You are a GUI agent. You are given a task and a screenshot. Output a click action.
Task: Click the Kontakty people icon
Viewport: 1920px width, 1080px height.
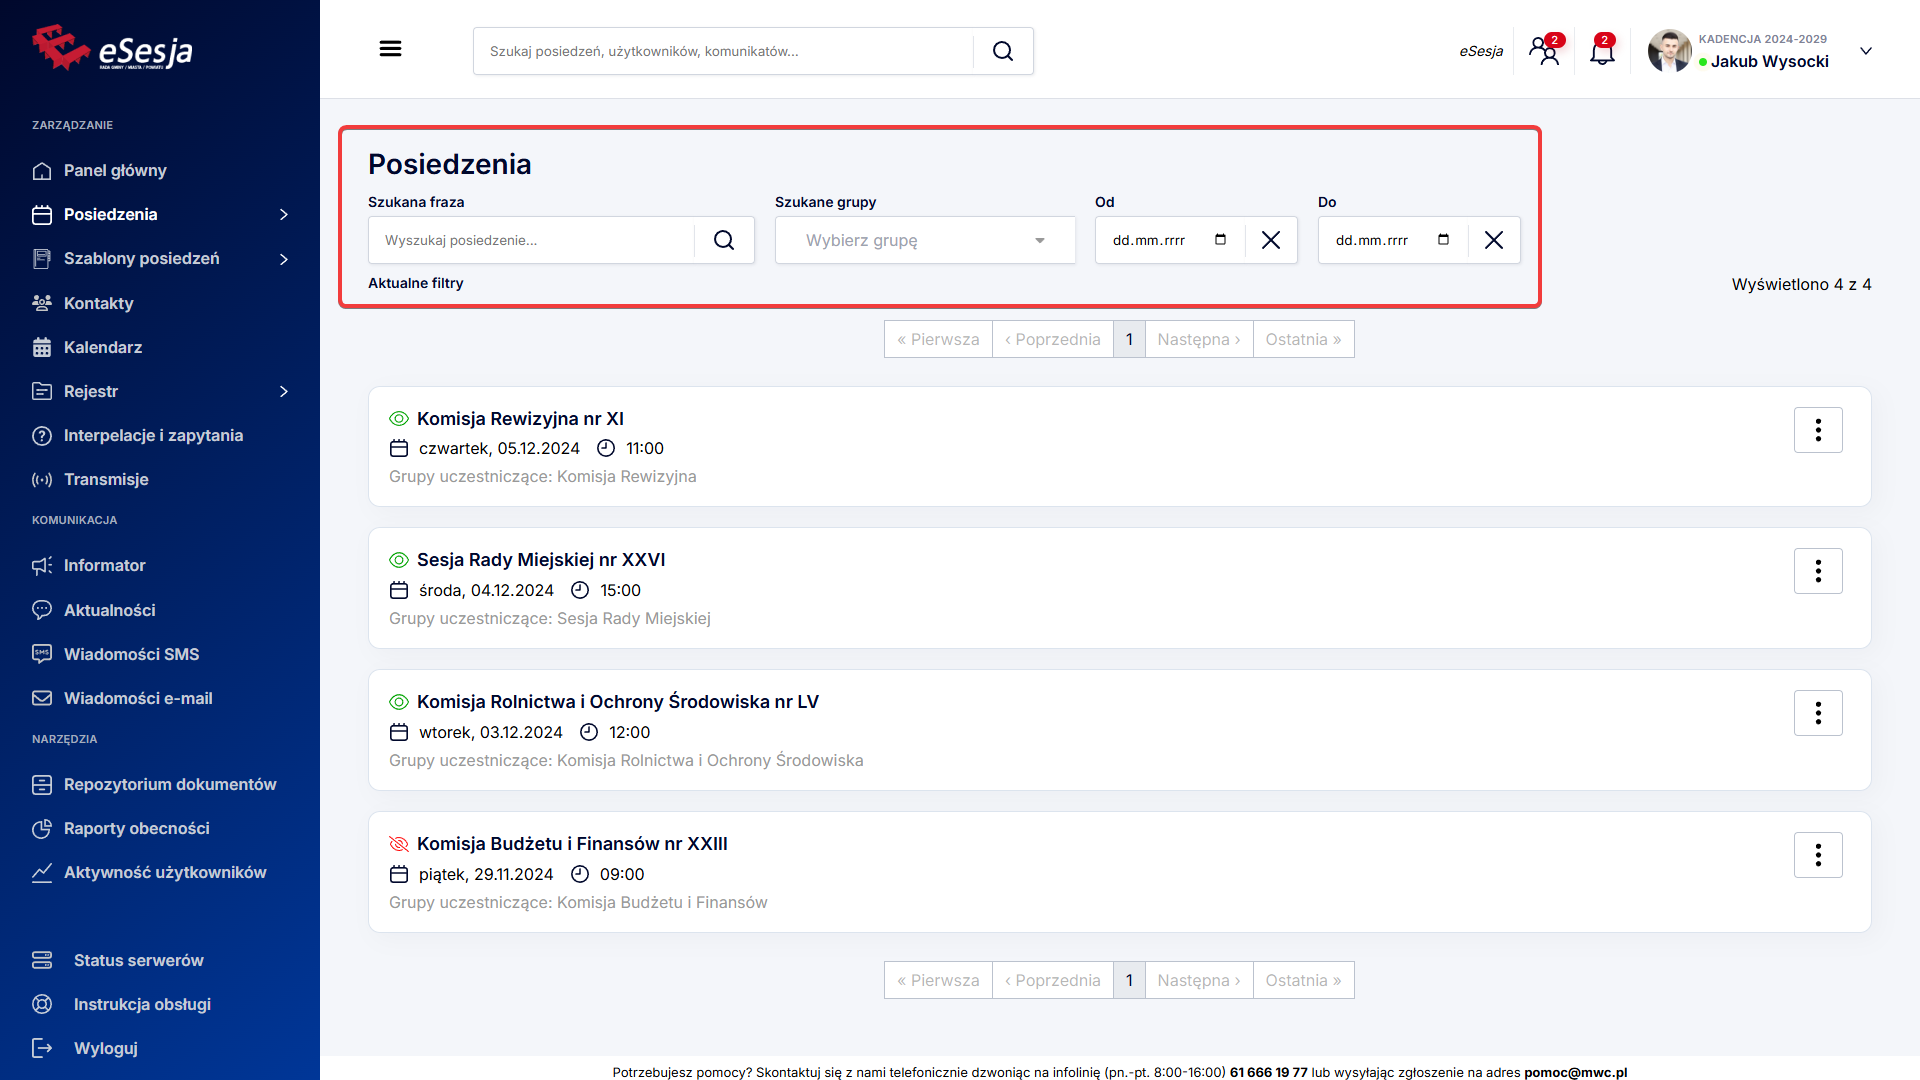tap(42, 303)
